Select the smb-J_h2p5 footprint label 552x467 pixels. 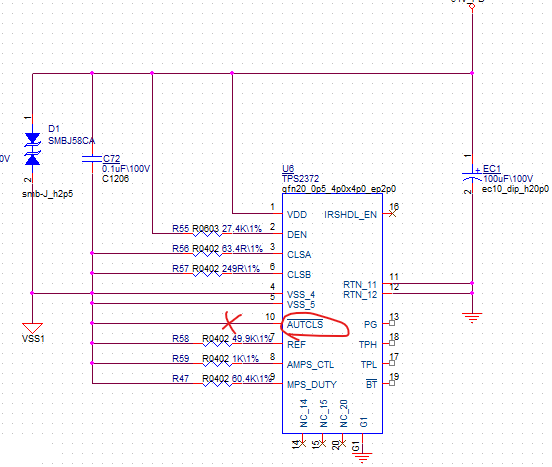48,194
